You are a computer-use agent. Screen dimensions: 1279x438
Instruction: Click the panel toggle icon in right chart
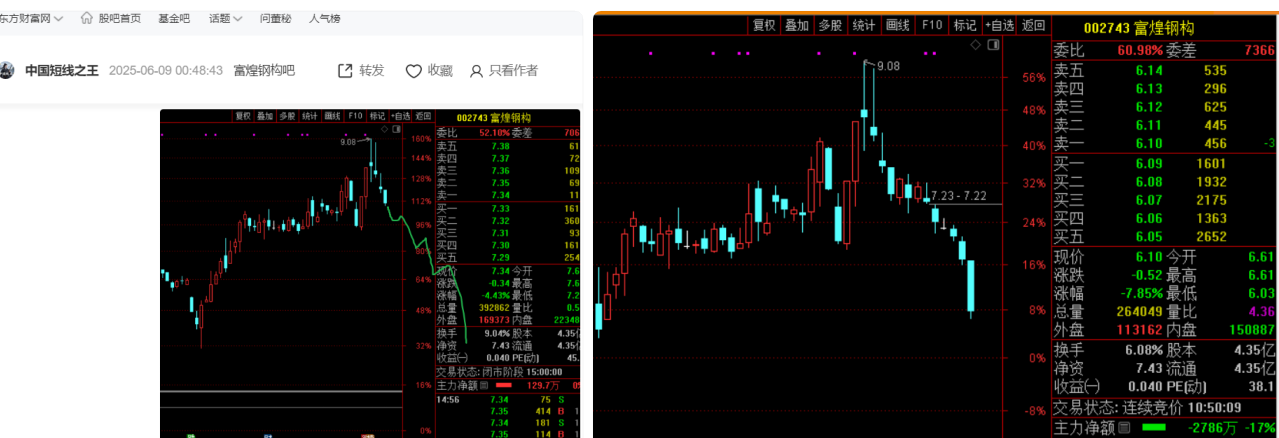point(993,46)
